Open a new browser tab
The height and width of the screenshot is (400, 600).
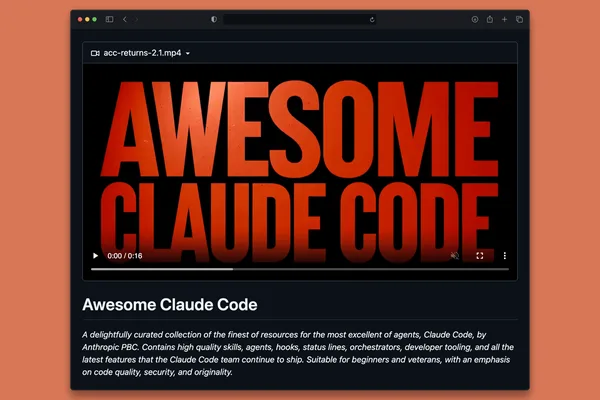coord(504,19)
